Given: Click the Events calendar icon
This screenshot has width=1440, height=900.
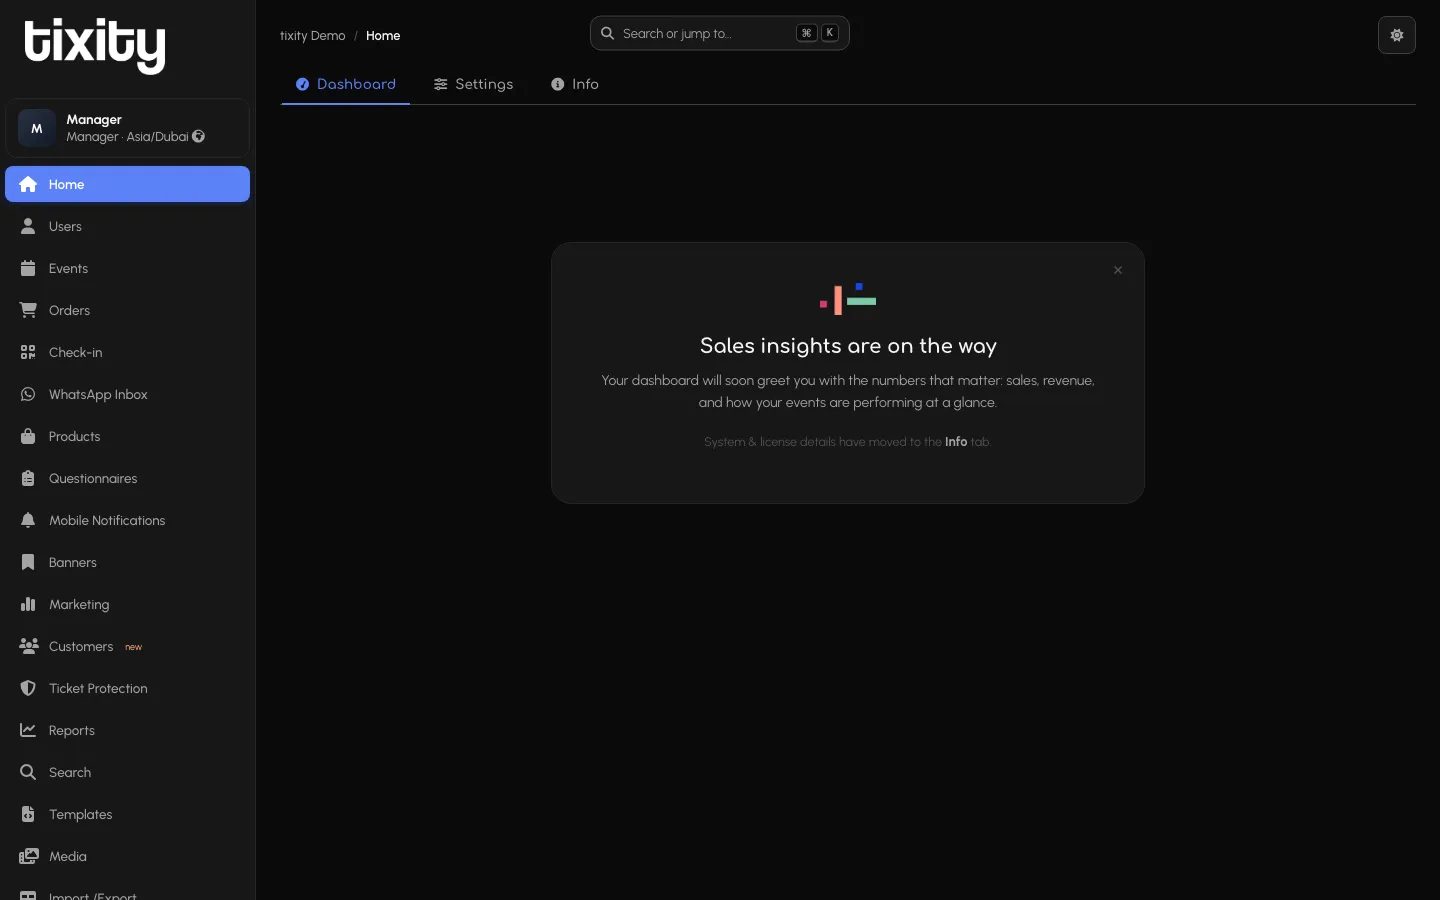Looking at the screenshot, I should (x=28, y=268).
